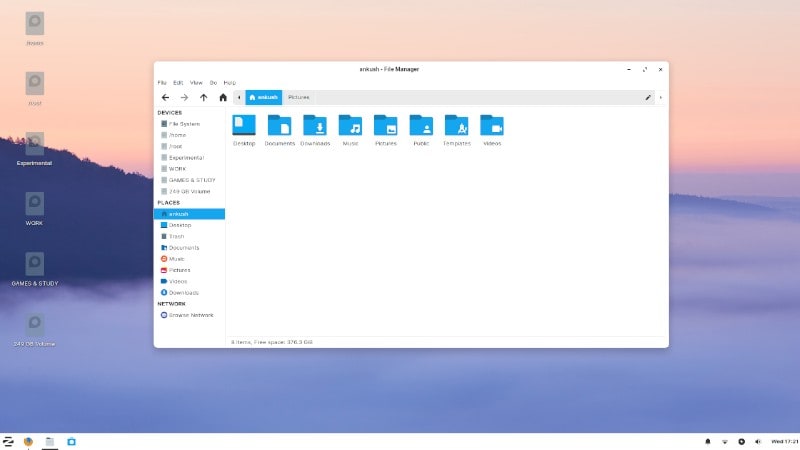Click the volume icon in the system tray
Image resolution: width=800 pixels, height=450 pixels.
pos(758,441)
